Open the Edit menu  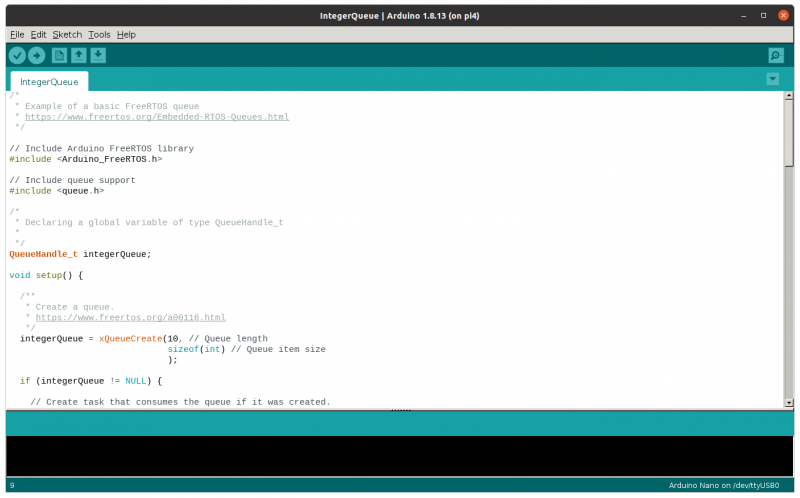[39, 34]
